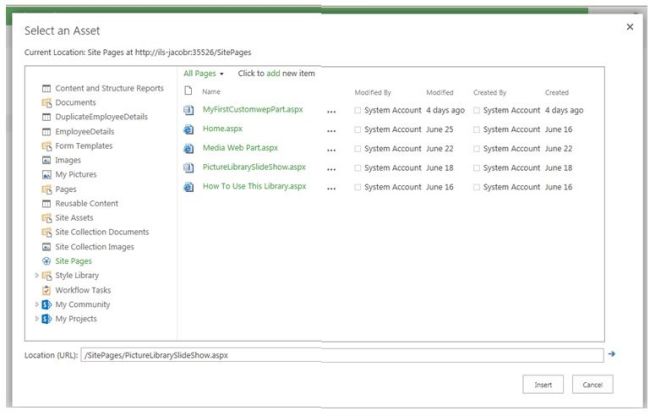Screen dimensions: 650x416
Task: Toggle Created By checkbox in Media Web Part row
Action: pos(476,148)
